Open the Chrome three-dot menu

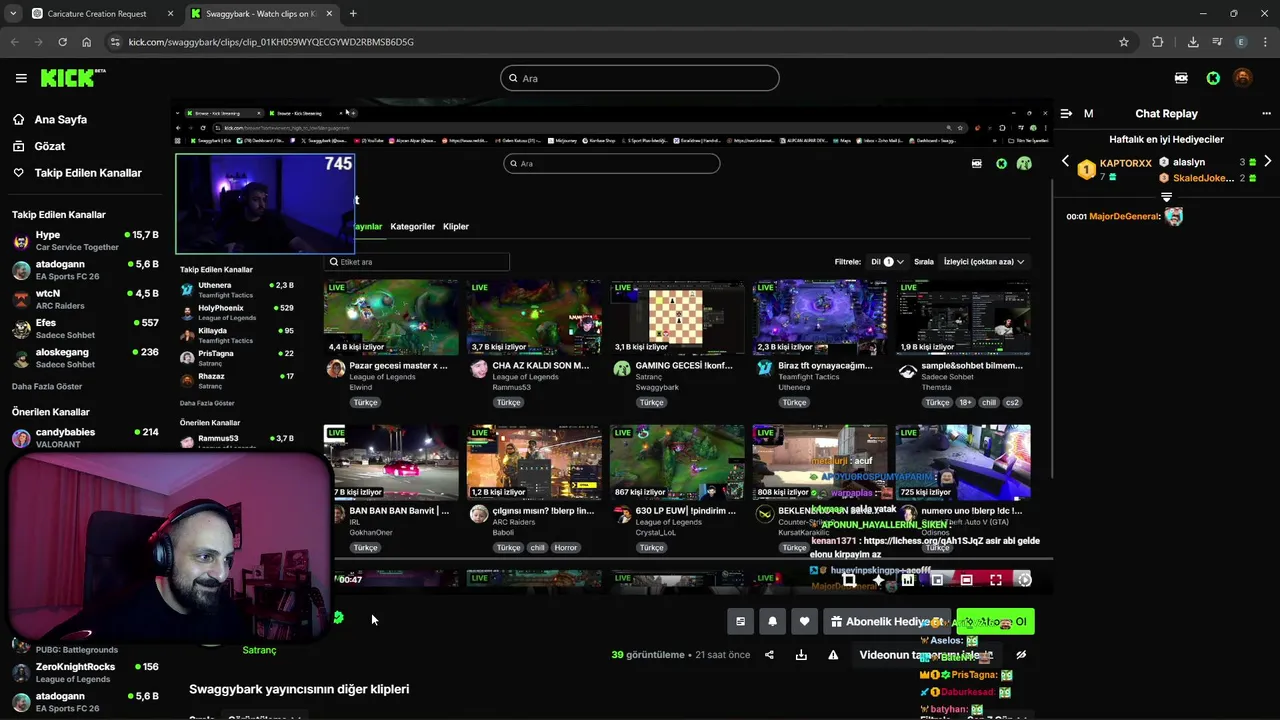coord(1265,42)
